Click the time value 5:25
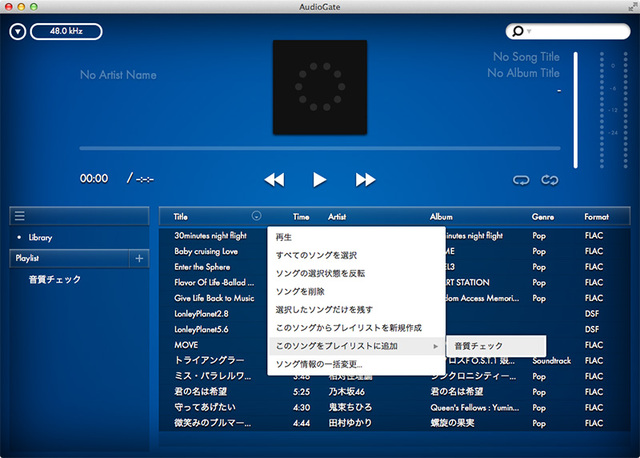The image size is (640, 458). point(301,392)
